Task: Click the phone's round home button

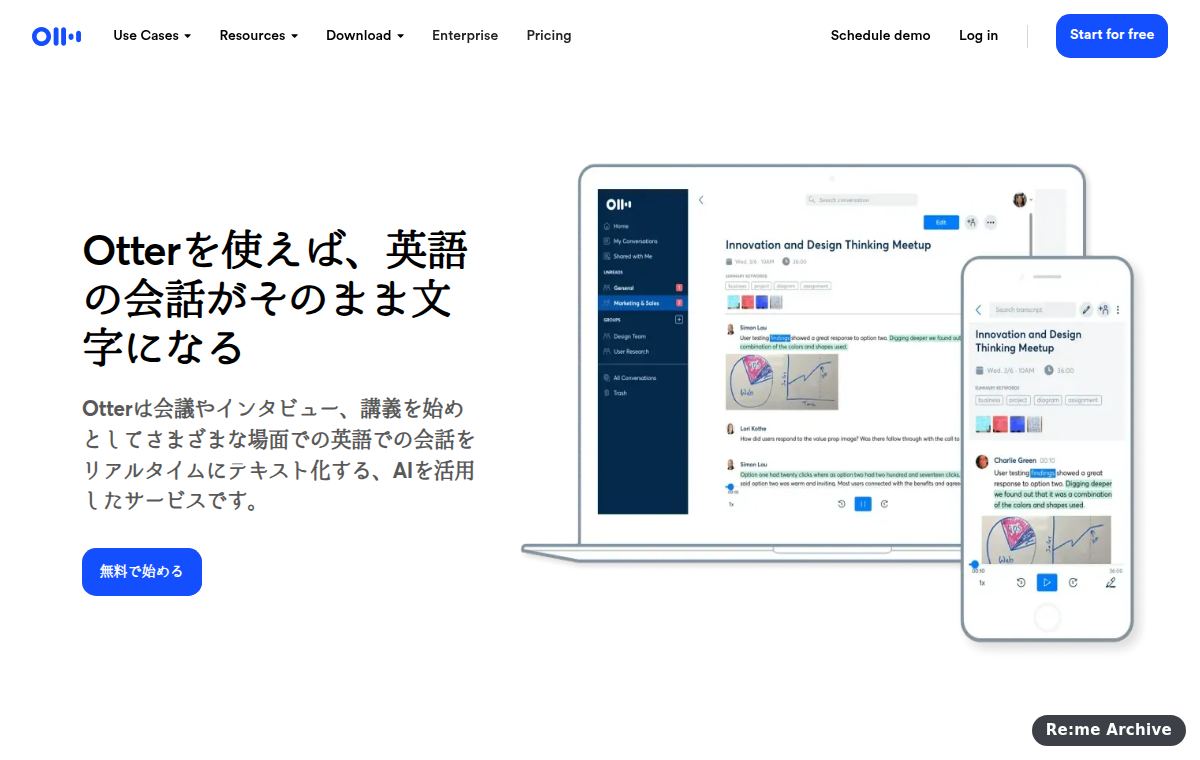Action: [1047, 617]
